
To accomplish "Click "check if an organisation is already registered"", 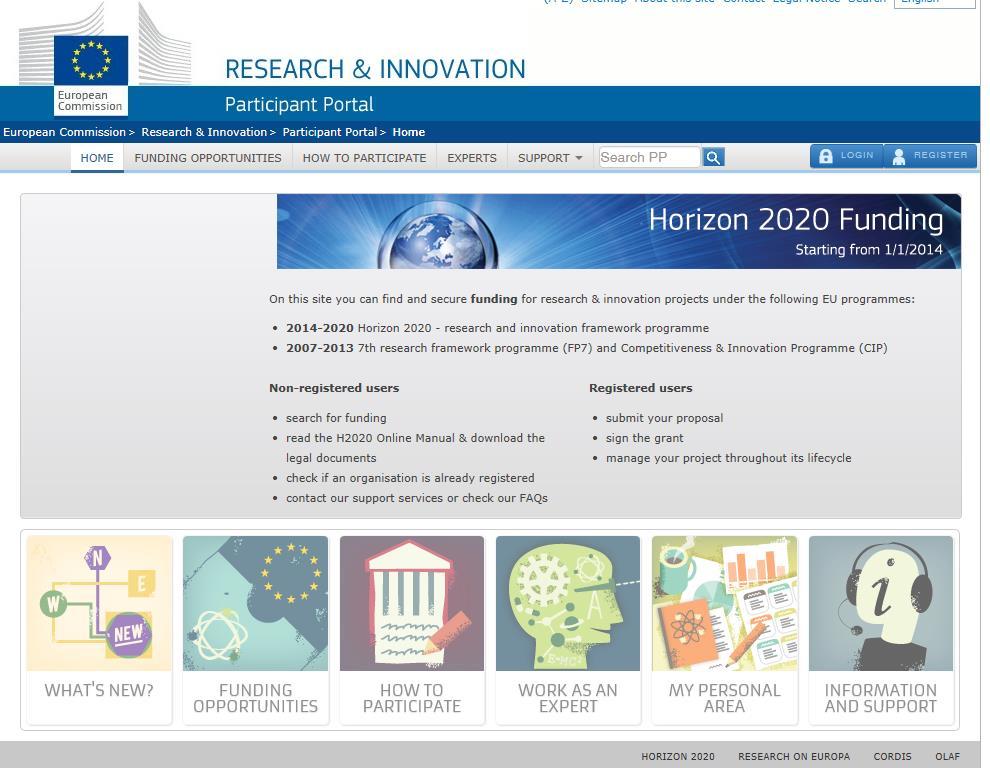I will pos(410,477).
